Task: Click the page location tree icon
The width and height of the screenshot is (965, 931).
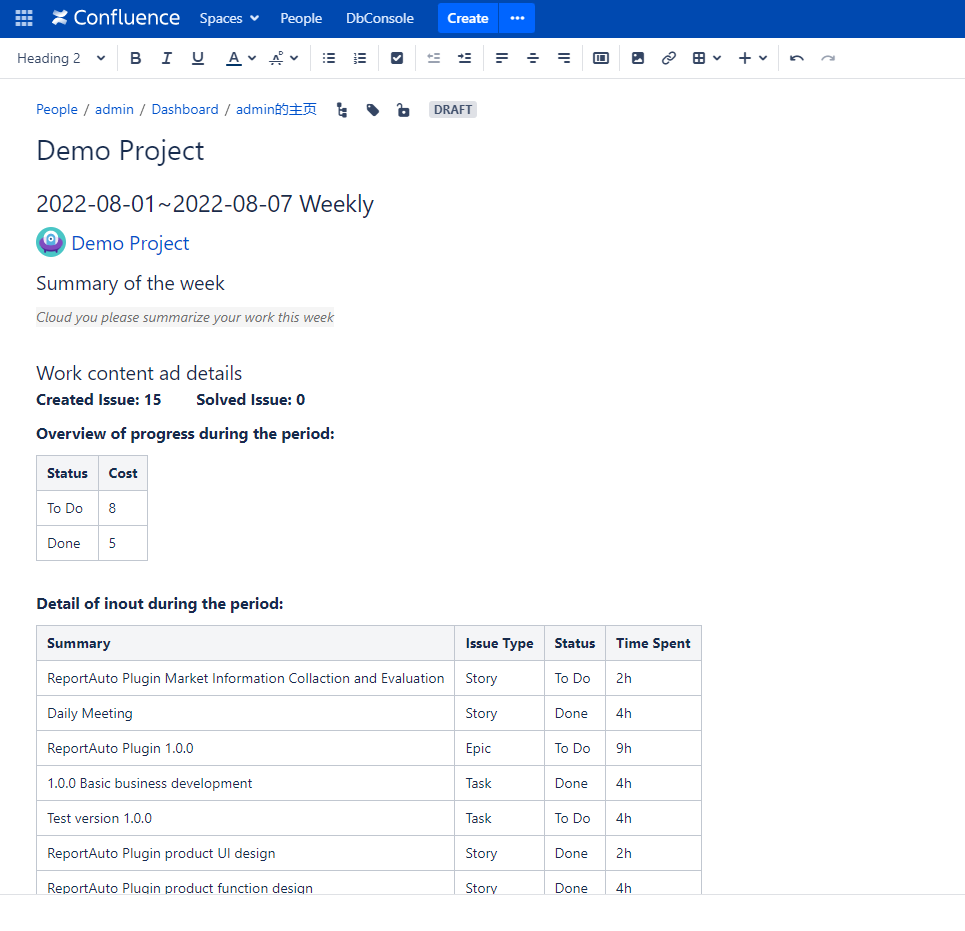Action: point(342,110)
